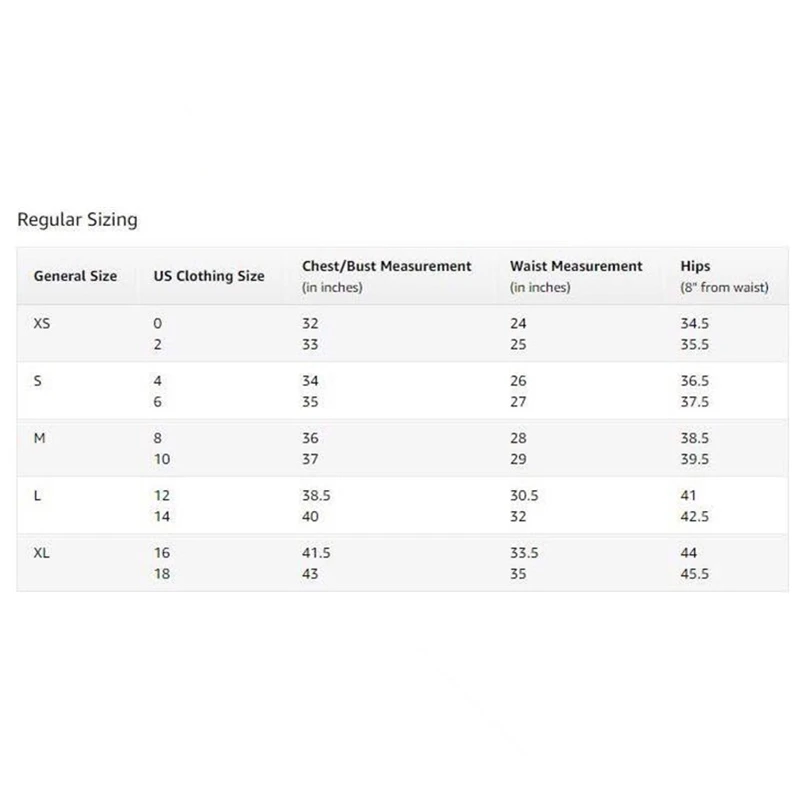Click chest measurement value 41.5
This screenshot has height=800, width=800.
316,553
